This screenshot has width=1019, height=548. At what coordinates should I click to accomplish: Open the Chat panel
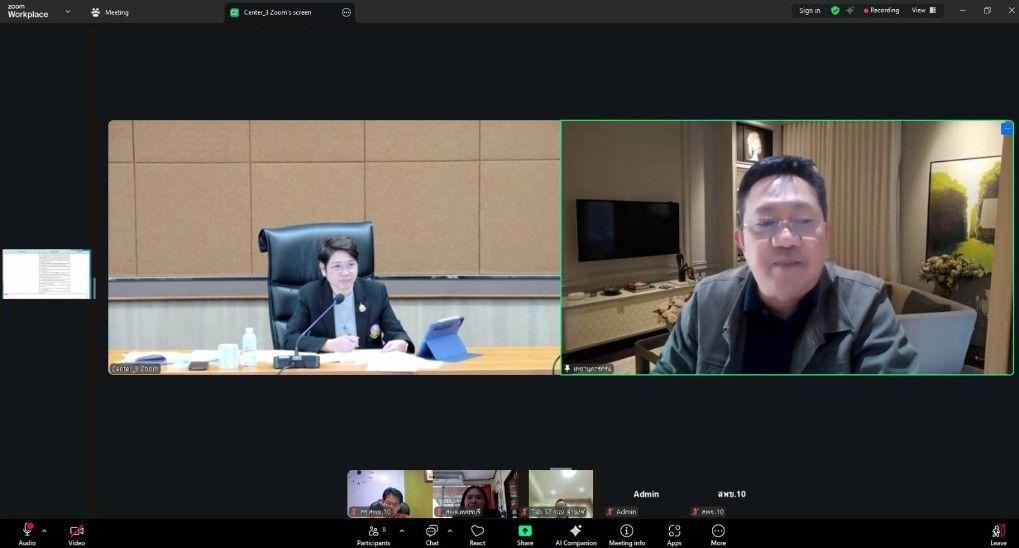[x=432, y=532]
